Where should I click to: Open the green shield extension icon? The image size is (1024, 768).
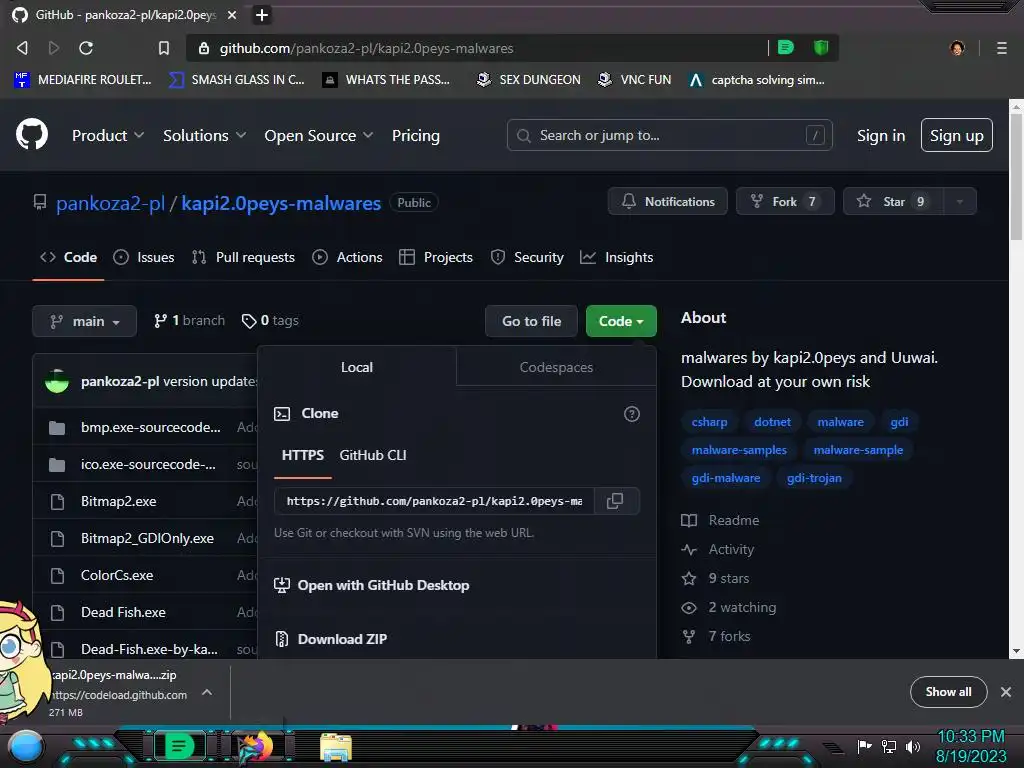point(821,47)
